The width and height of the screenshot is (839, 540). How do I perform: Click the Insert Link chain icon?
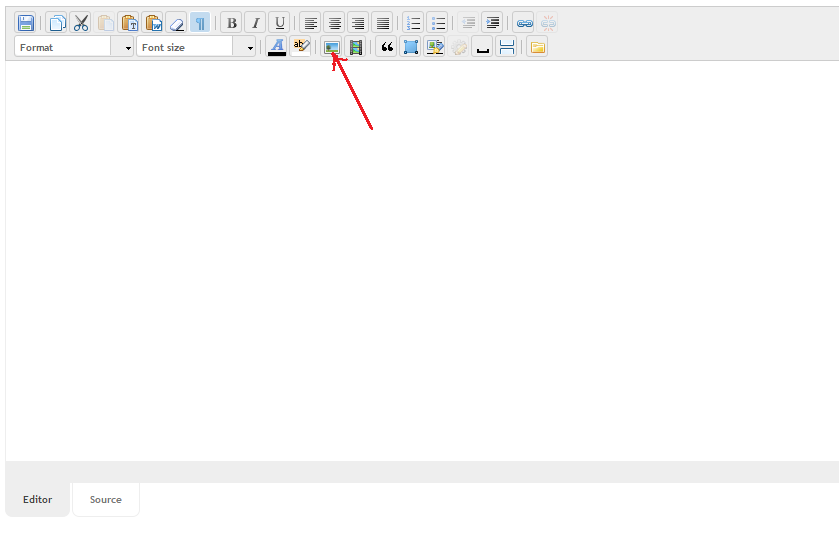(x=524, y=23)
